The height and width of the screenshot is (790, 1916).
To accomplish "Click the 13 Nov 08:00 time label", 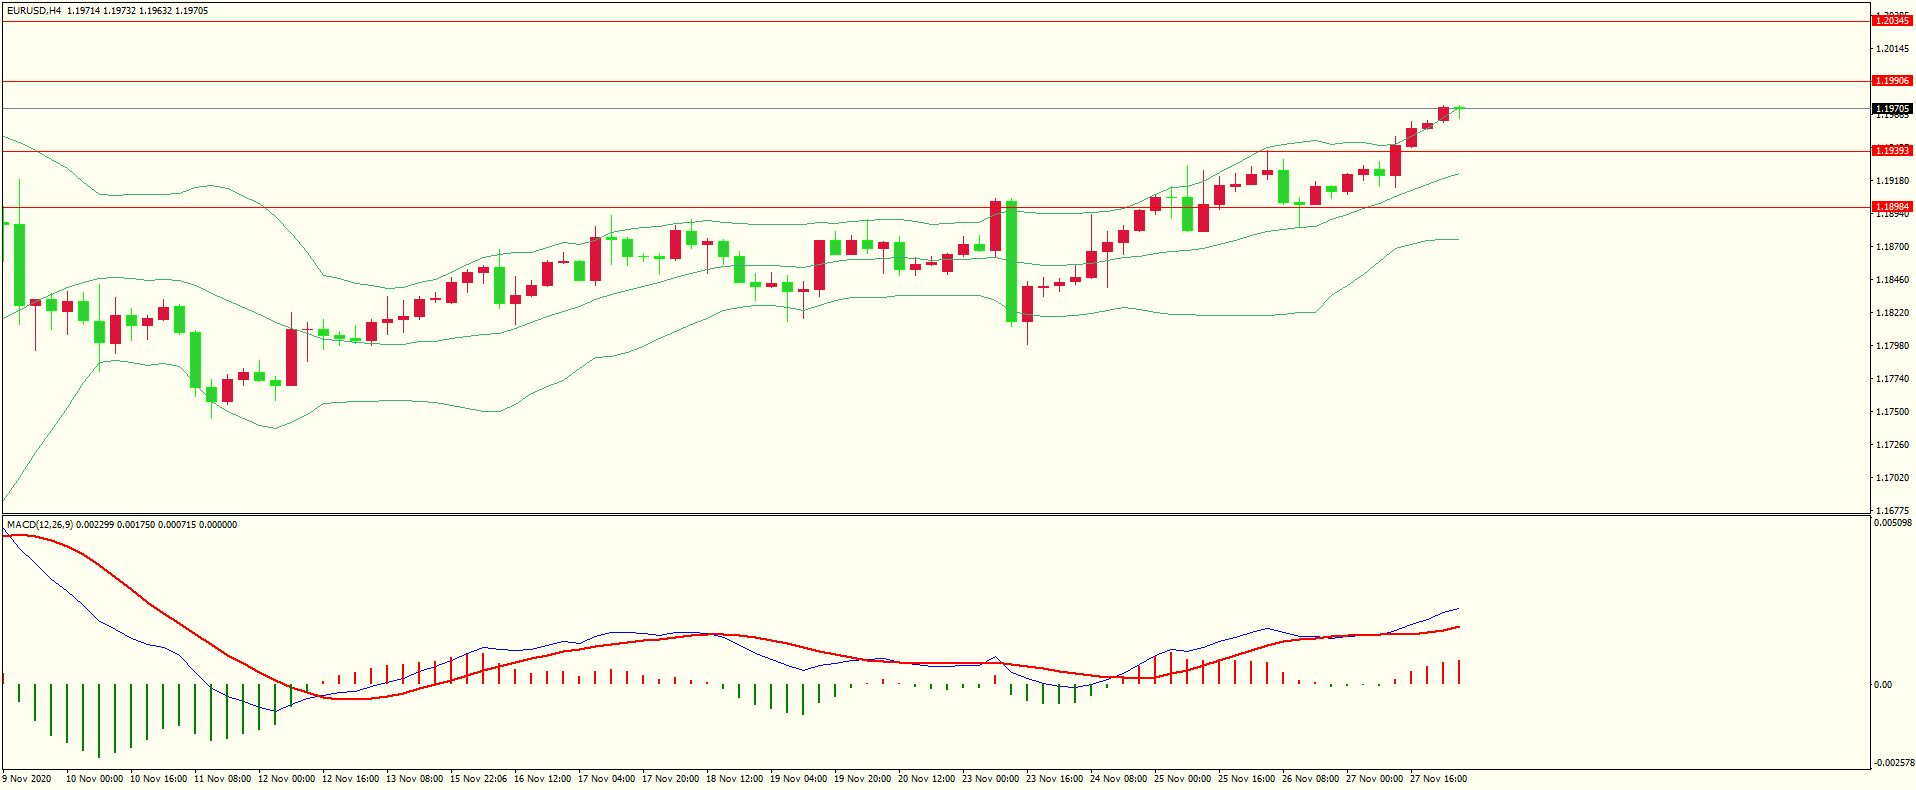I will pos(415,779).
